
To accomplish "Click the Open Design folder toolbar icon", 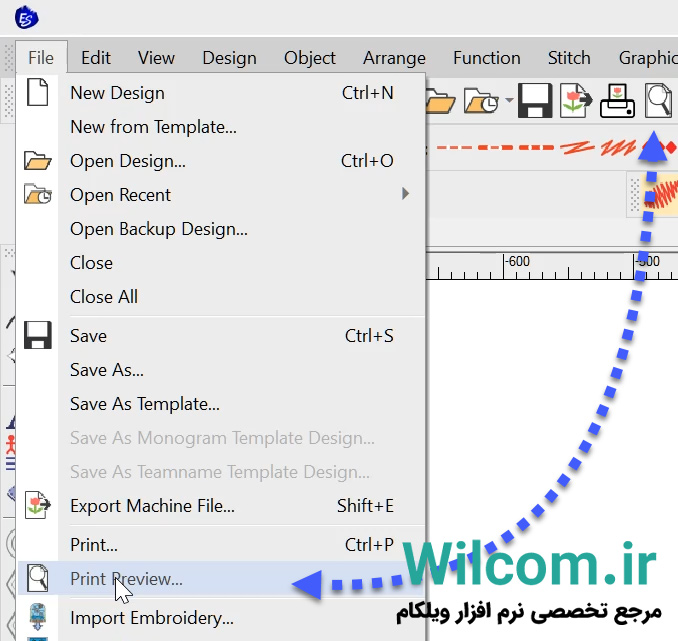I will tap(440, 102).
